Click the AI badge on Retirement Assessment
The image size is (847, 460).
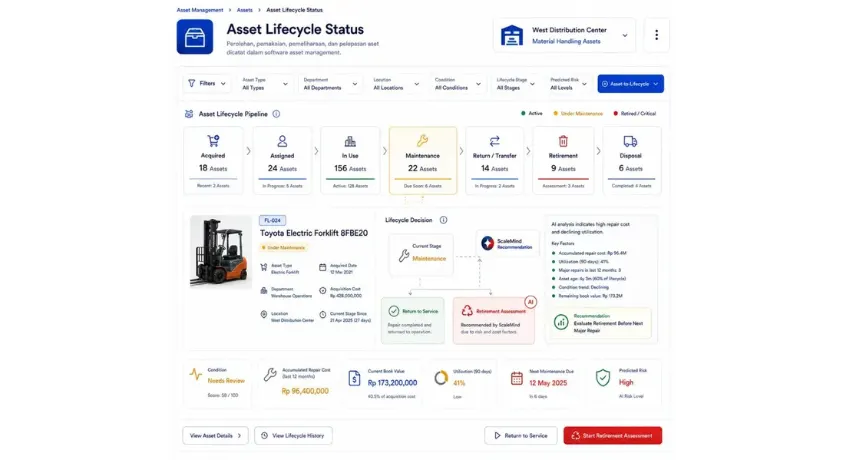coord(530,302)
